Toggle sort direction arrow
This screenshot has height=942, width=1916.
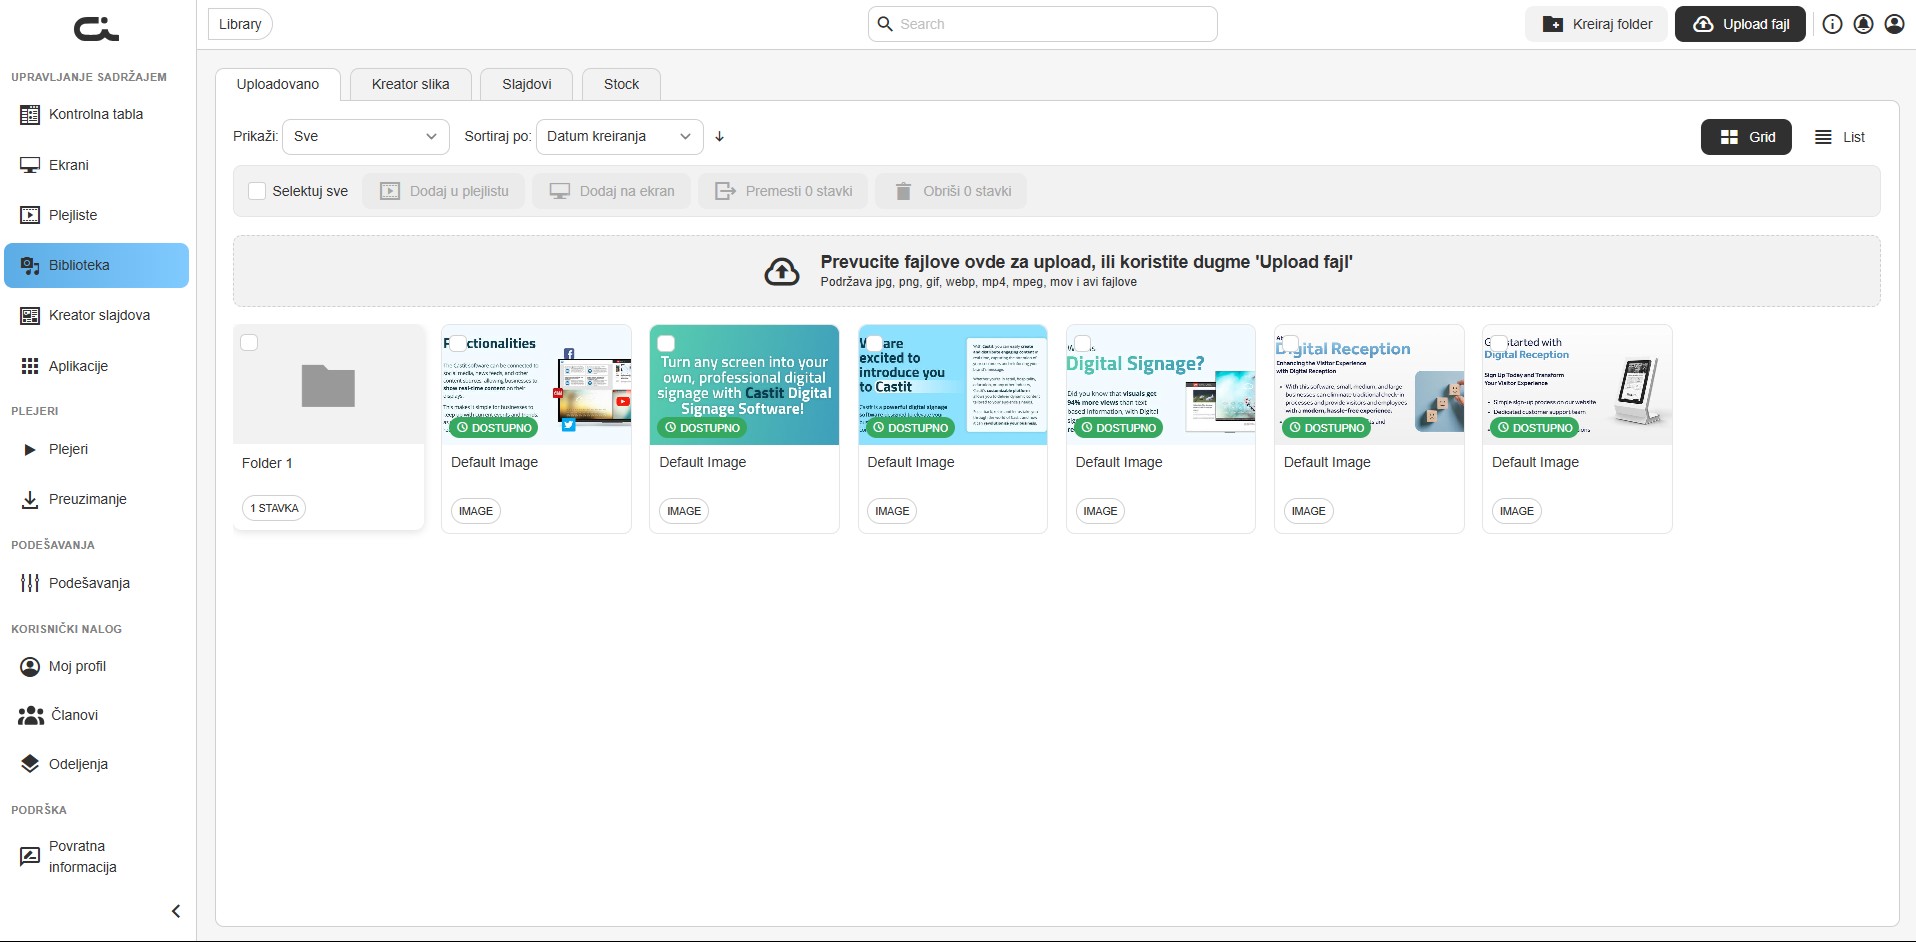point(719,136)
